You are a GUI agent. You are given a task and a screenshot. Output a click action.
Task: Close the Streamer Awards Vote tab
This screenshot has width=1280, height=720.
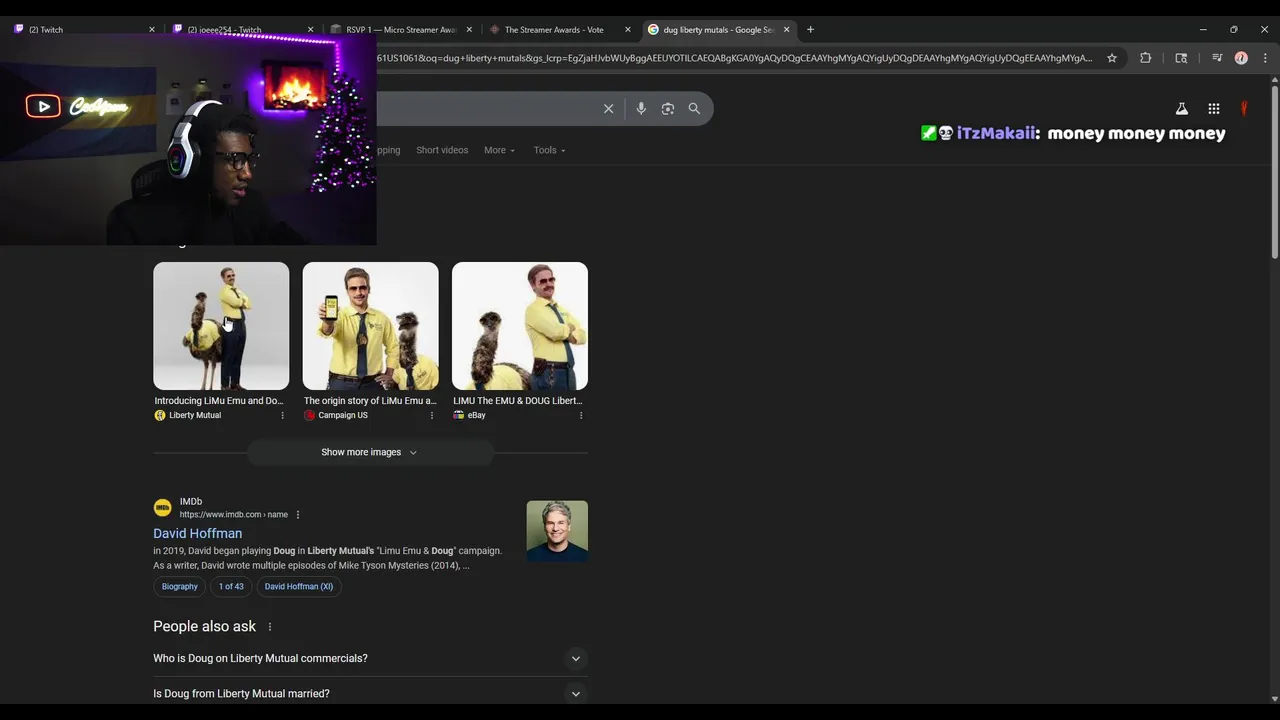point(628,30)
